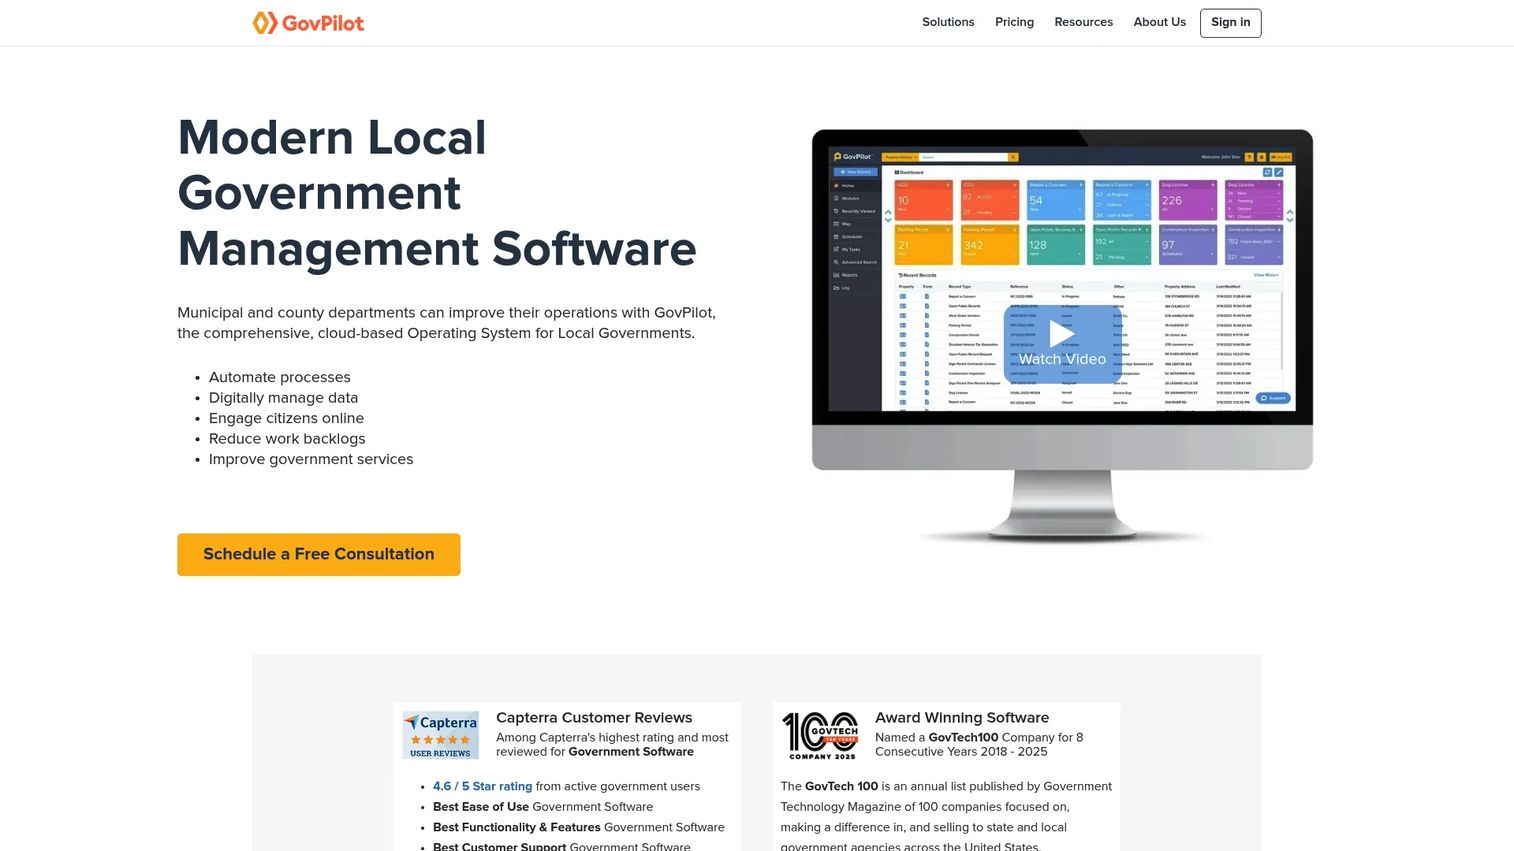This screenshot has width=1514, height=851.
Task: Open the 4.6 / 5 Star rating link
Action: [x=482, y=786]
